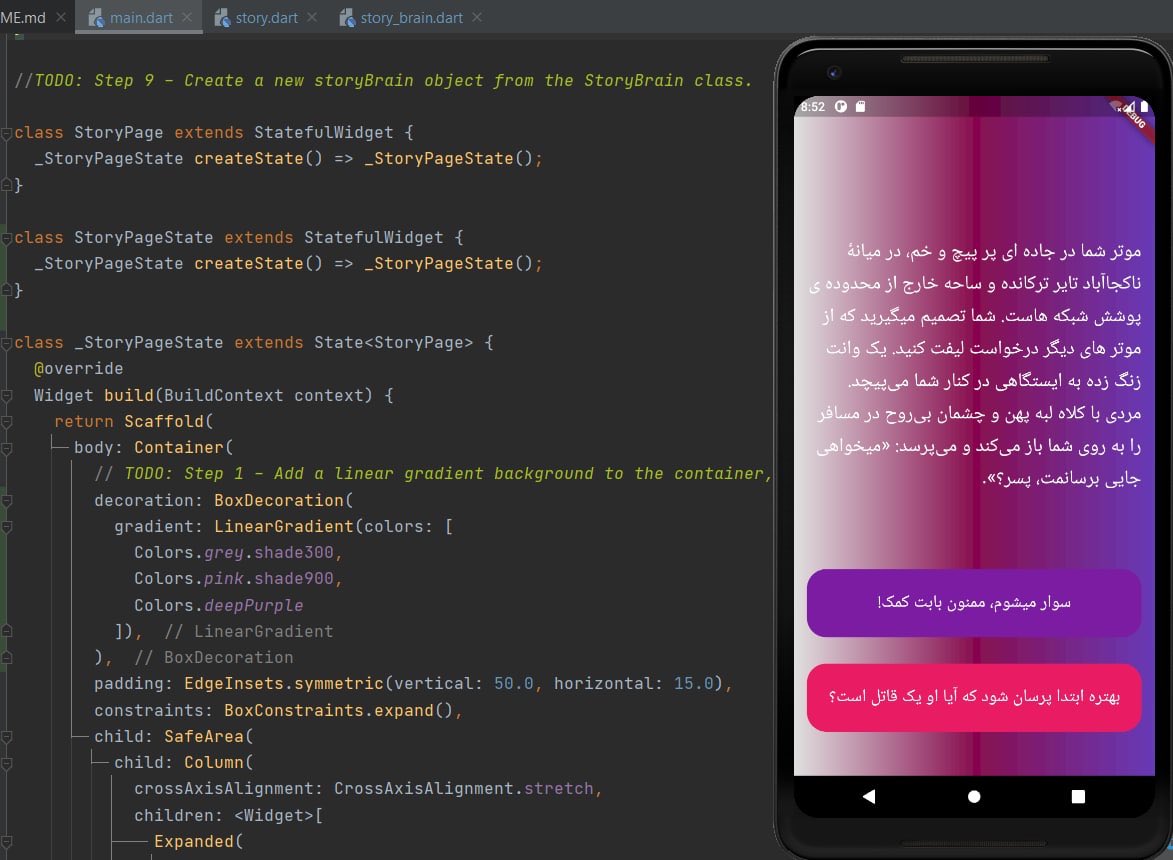Collapse the 'class StoryPage extends StatefulWidget' fold marker
The height and width of the screenshot is (860, 1173).
pos(6,133)
